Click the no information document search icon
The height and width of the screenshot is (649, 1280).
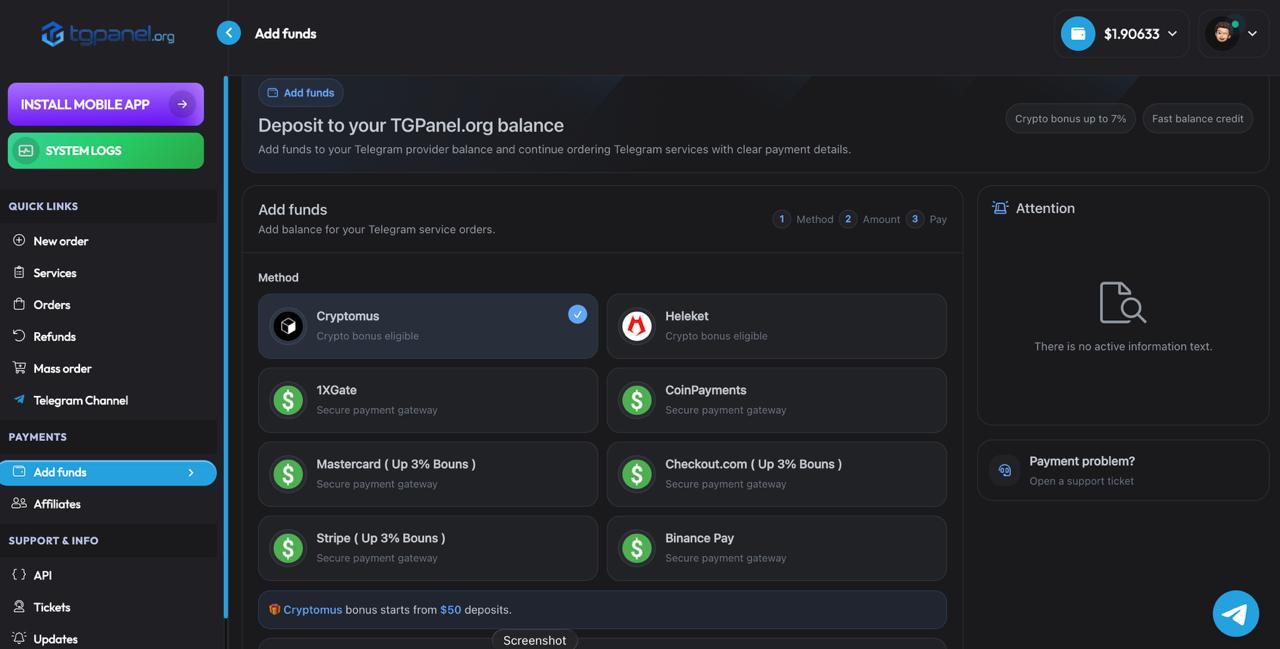(x=1123, y=303)
